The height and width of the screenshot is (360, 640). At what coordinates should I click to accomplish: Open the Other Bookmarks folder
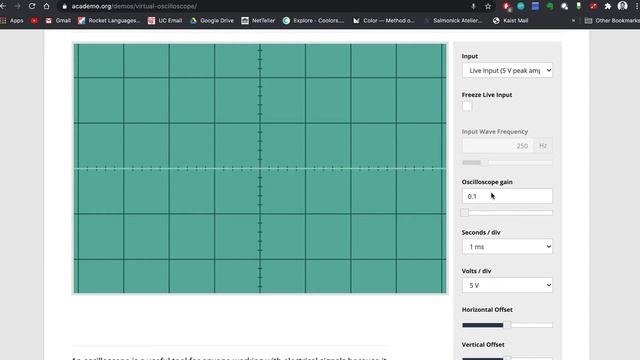click(612, 20)
